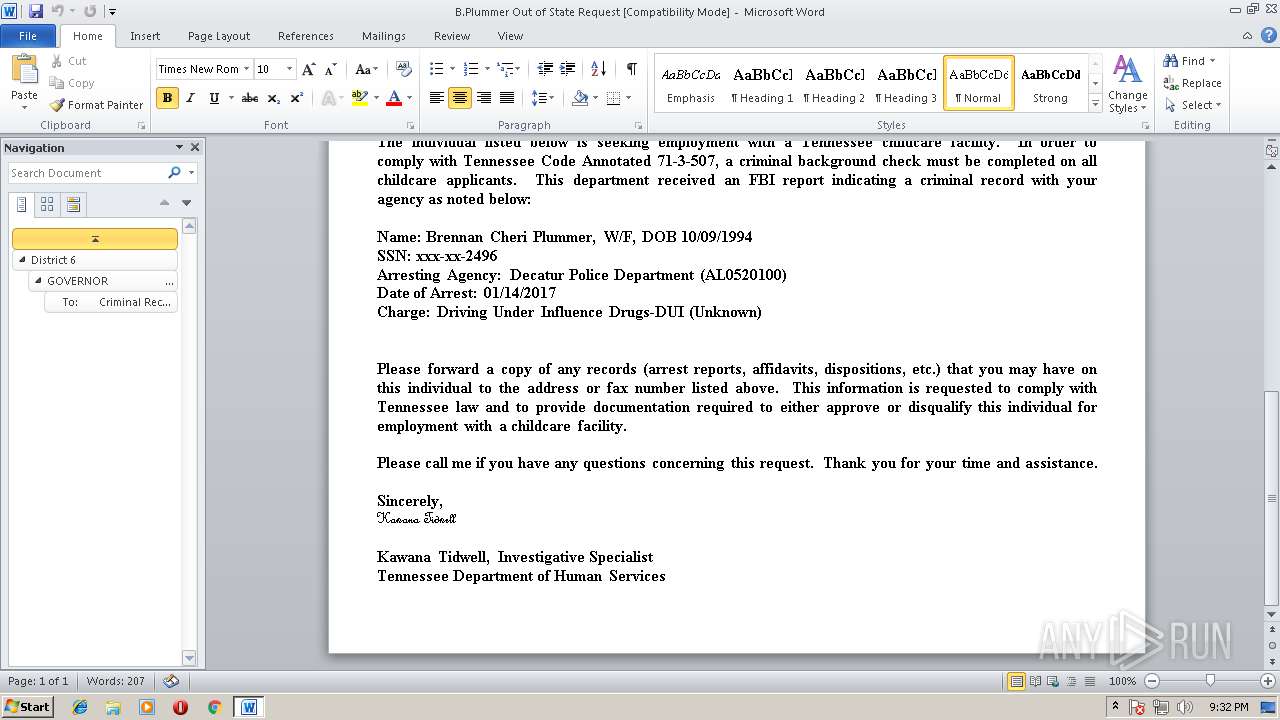The image size is (1280, 720).
Task: Align text left
Action: (436, 98)
